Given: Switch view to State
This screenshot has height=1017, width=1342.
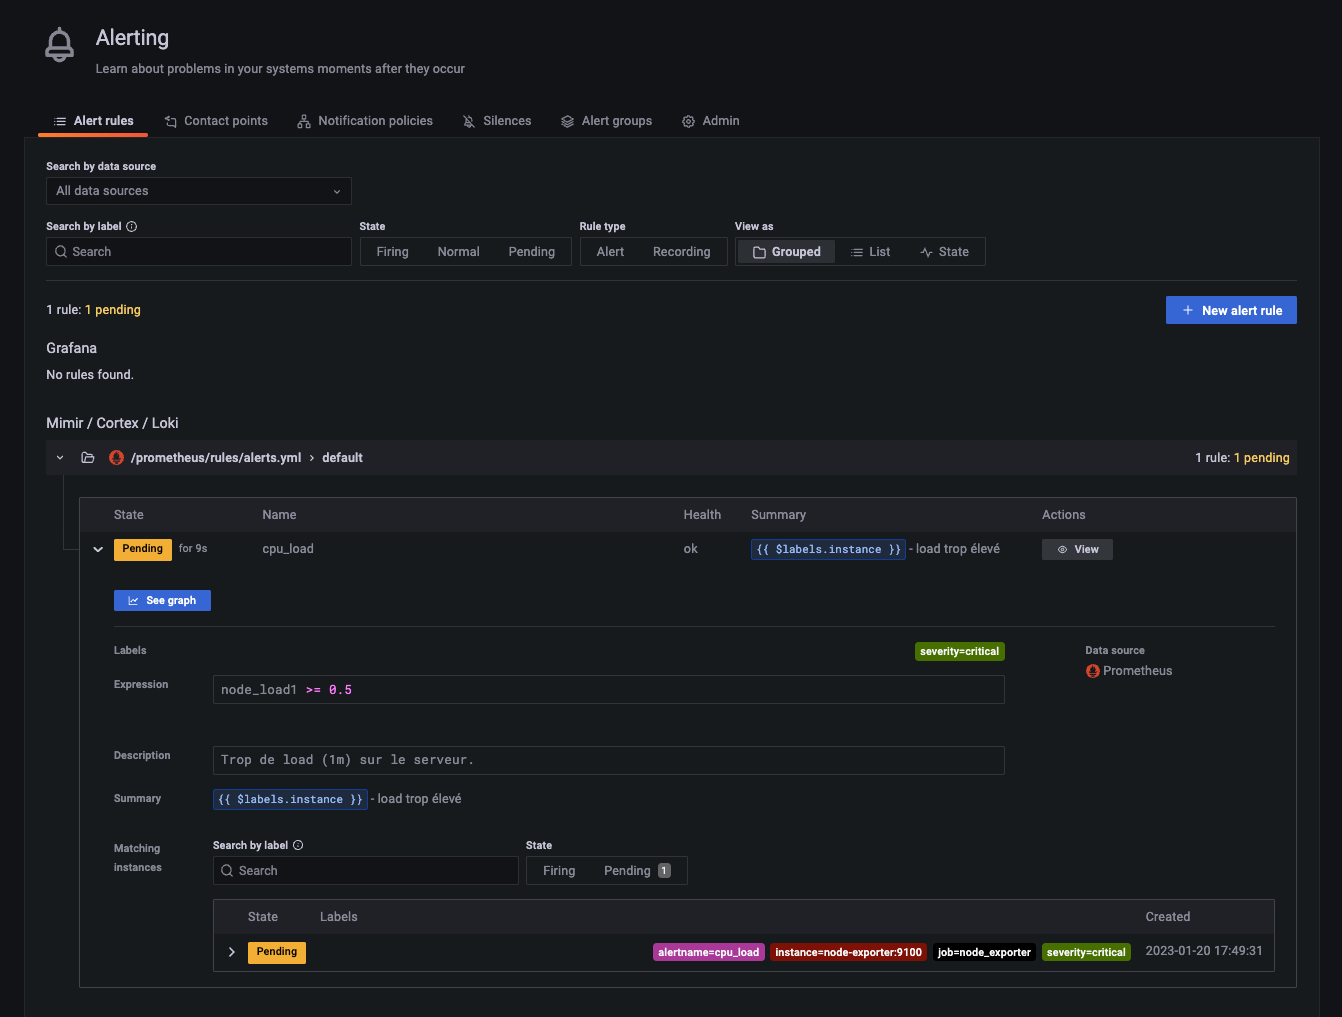Looking at the screenshot, I should click(945, 252).
